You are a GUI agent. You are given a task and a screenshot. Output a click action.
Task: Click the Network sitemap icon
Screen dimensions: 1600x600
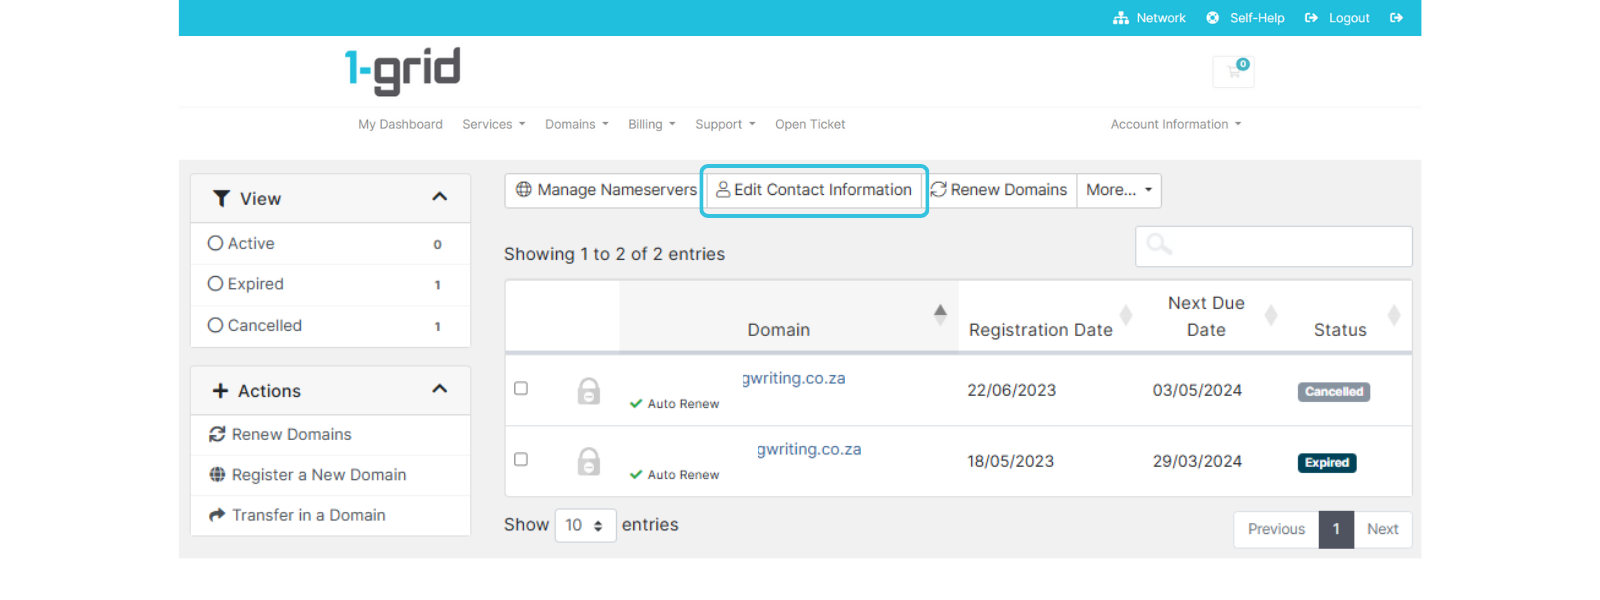click(x=1121, y=18)
